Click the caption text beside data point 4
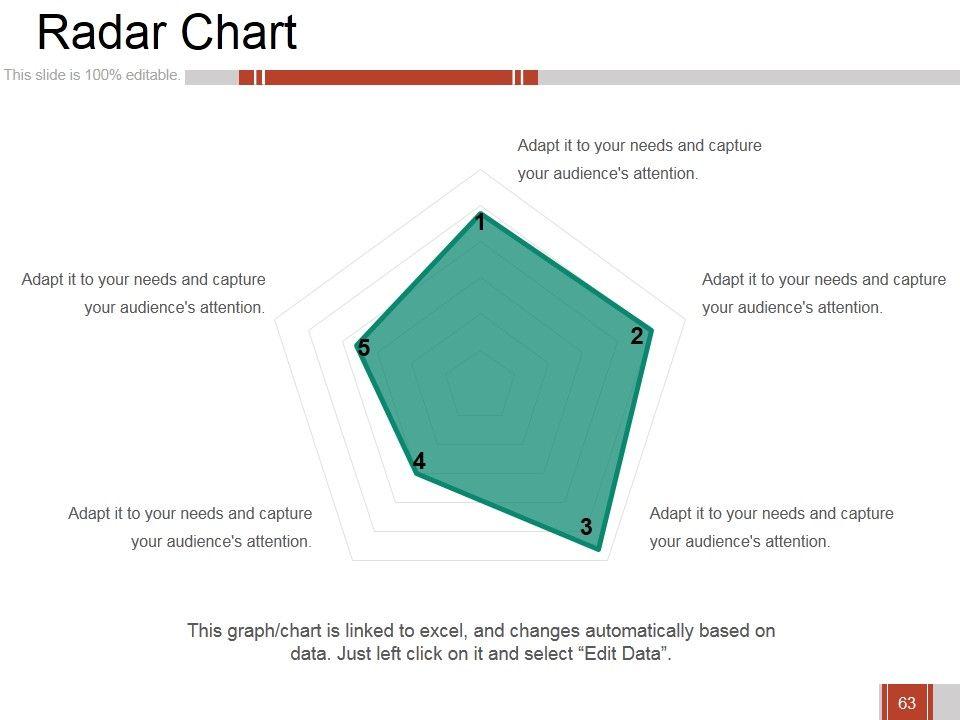This screenshot has width=960, height=720. tap(190, 527)
